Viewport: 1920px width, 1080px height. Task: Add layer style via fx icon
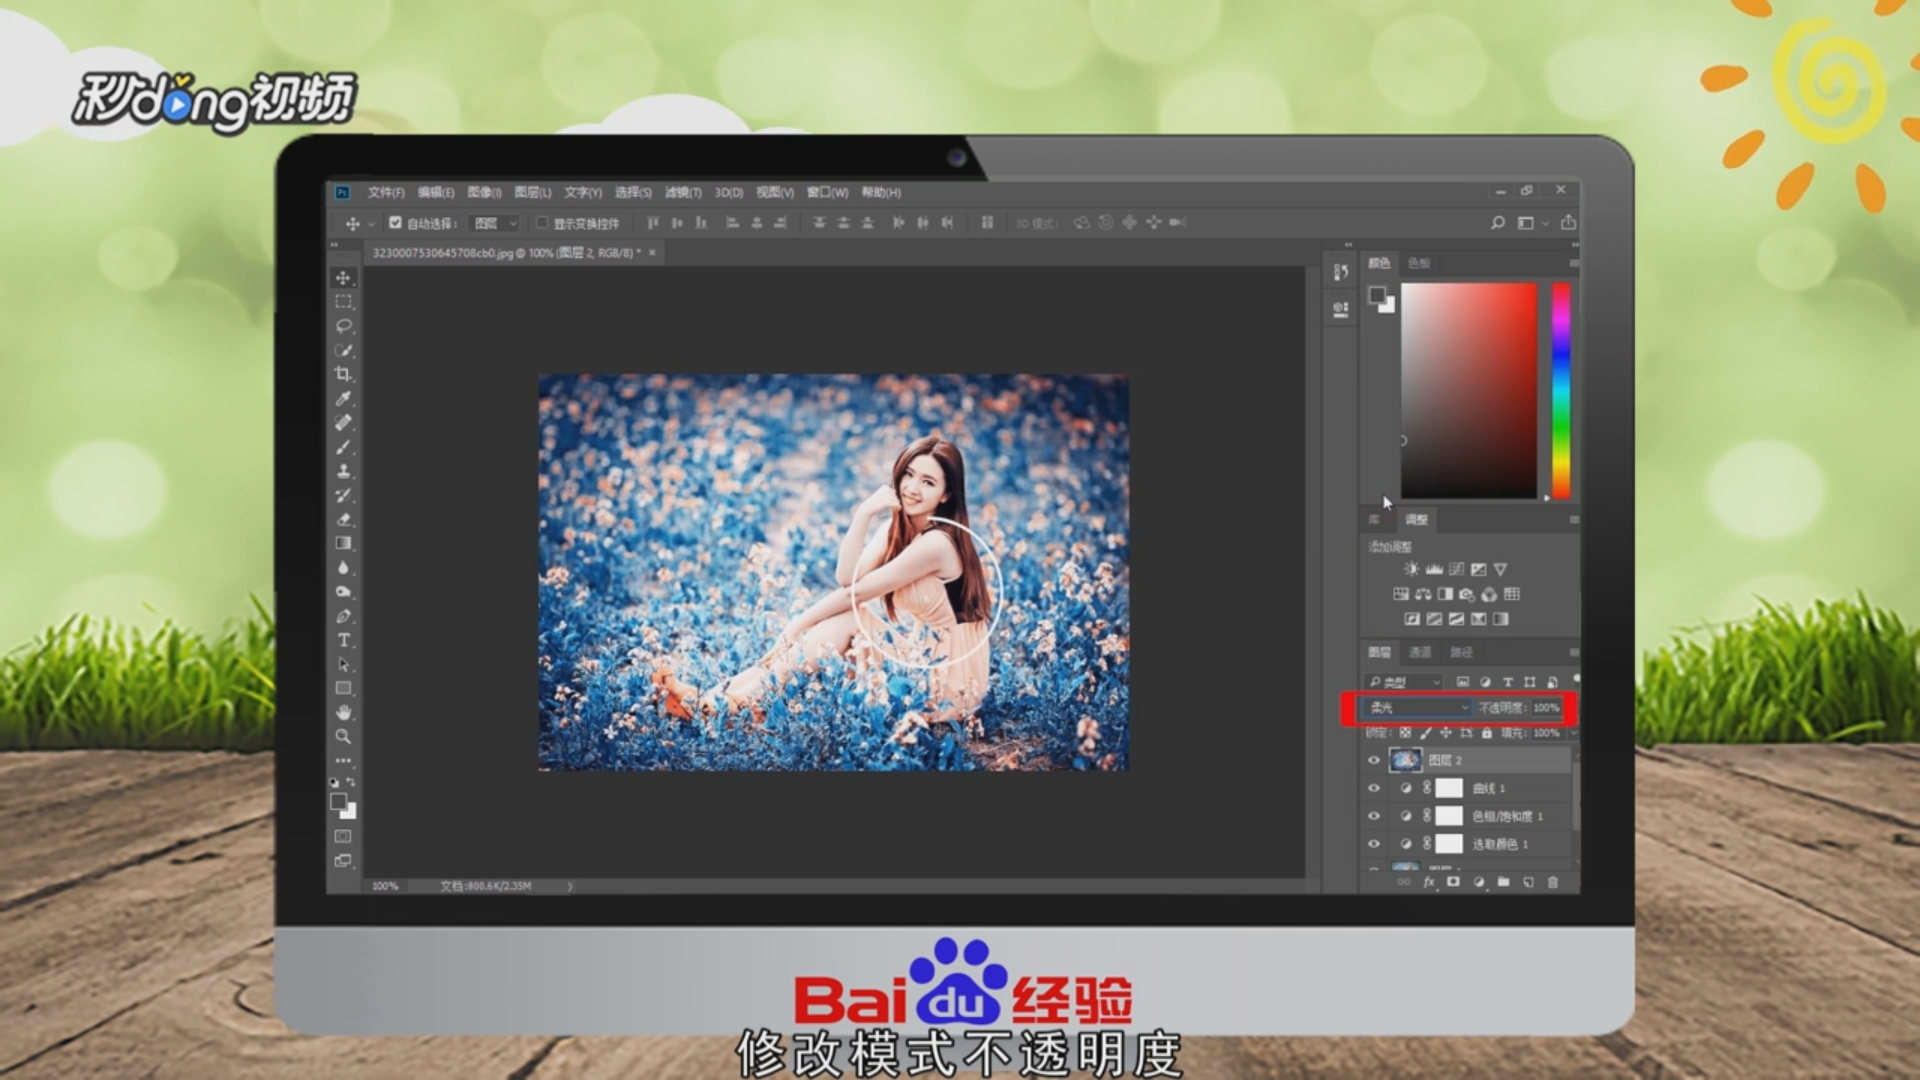pos(1429,882)
